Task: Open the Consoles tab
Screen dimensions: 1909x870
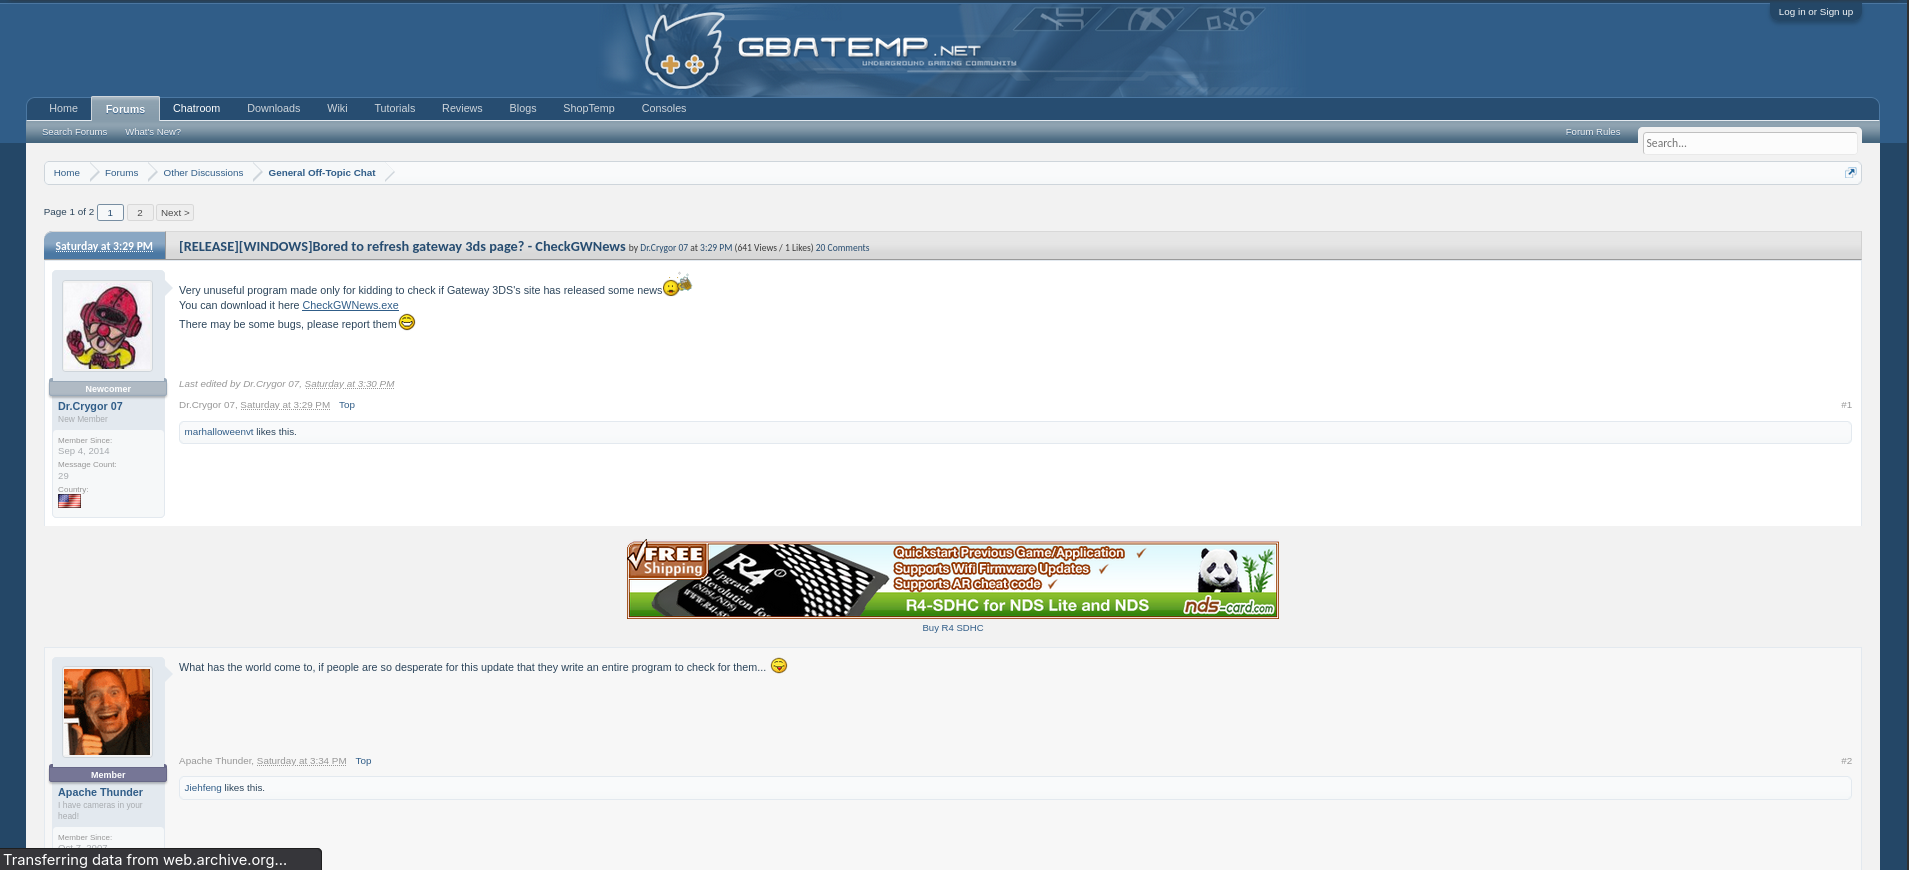Action: pyautogui.click(x=663, y=108)
